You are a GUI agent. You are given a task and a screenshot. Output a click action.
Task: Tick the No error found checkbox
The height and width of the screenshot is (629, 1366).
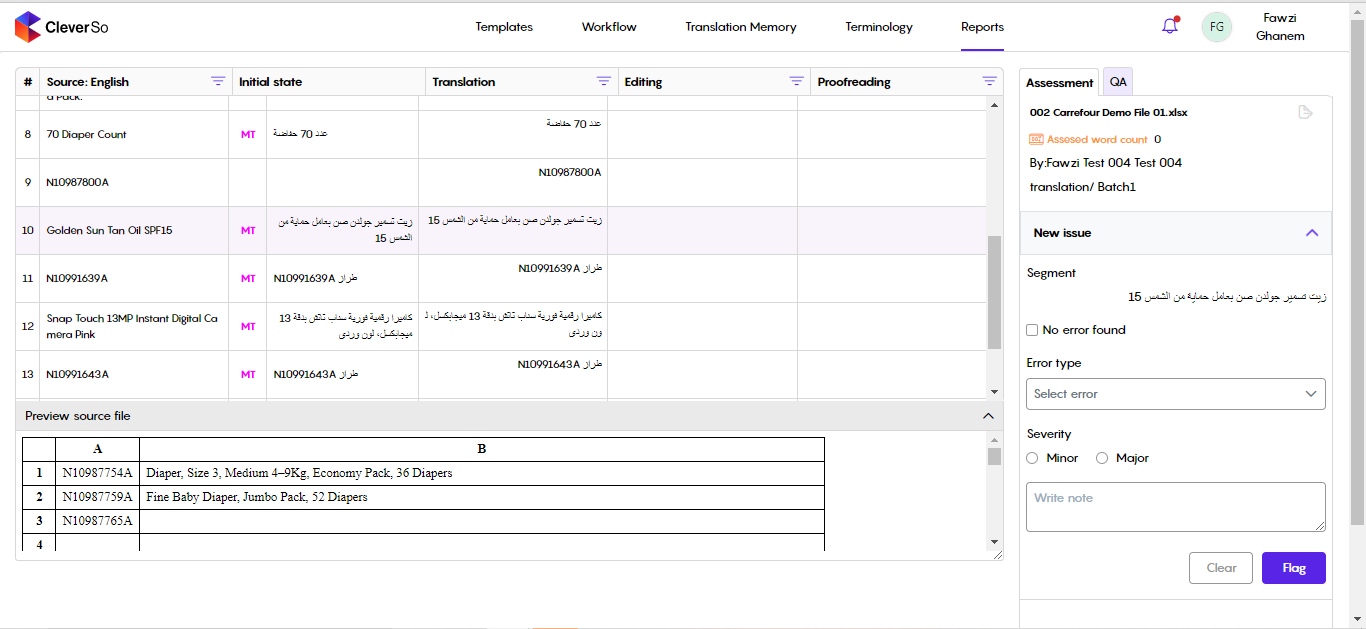1032,330
